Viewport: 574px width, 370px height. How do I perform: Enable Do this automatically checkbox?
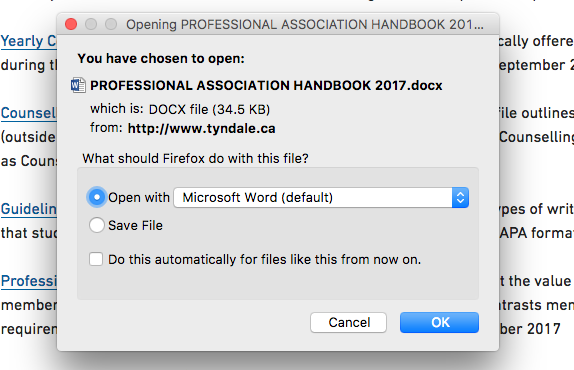coord(96,259)
